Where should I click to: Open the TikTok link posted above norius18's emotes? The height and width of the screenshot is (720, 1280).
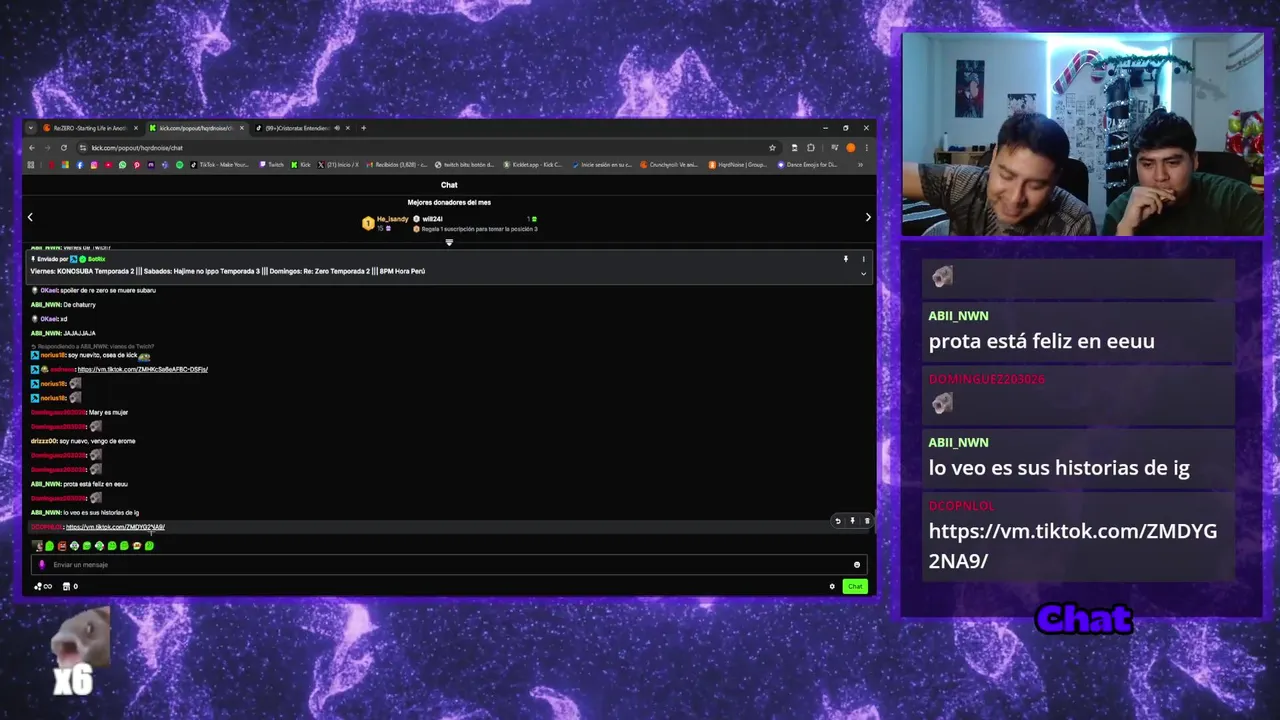click(142, 370)
